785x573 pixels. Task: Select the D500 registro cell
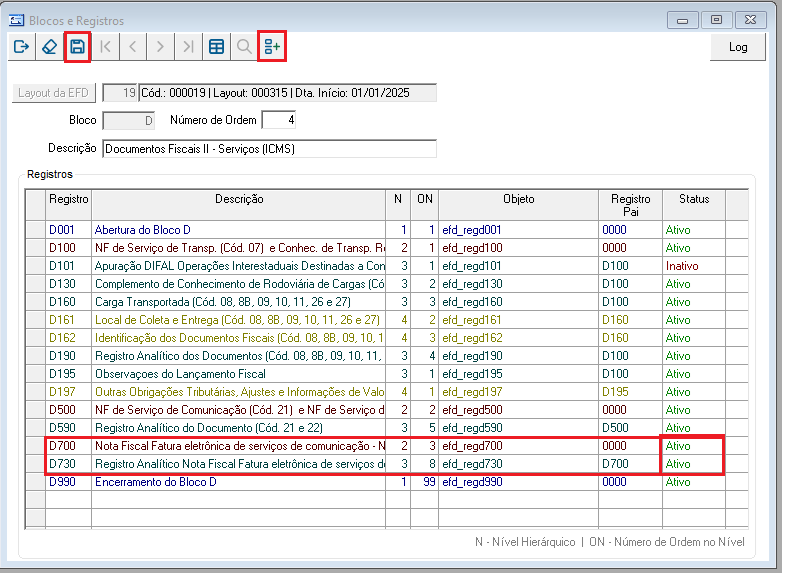click(69, 410)
